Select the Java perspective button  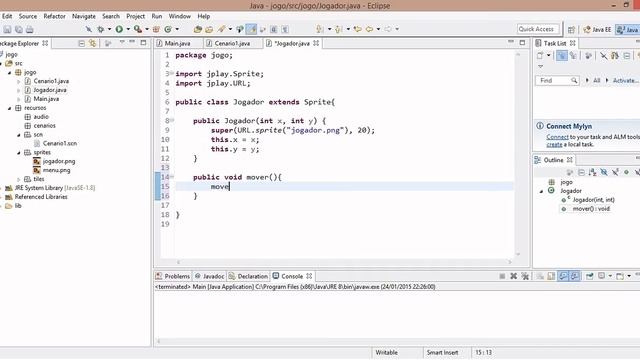click(627, 30)
